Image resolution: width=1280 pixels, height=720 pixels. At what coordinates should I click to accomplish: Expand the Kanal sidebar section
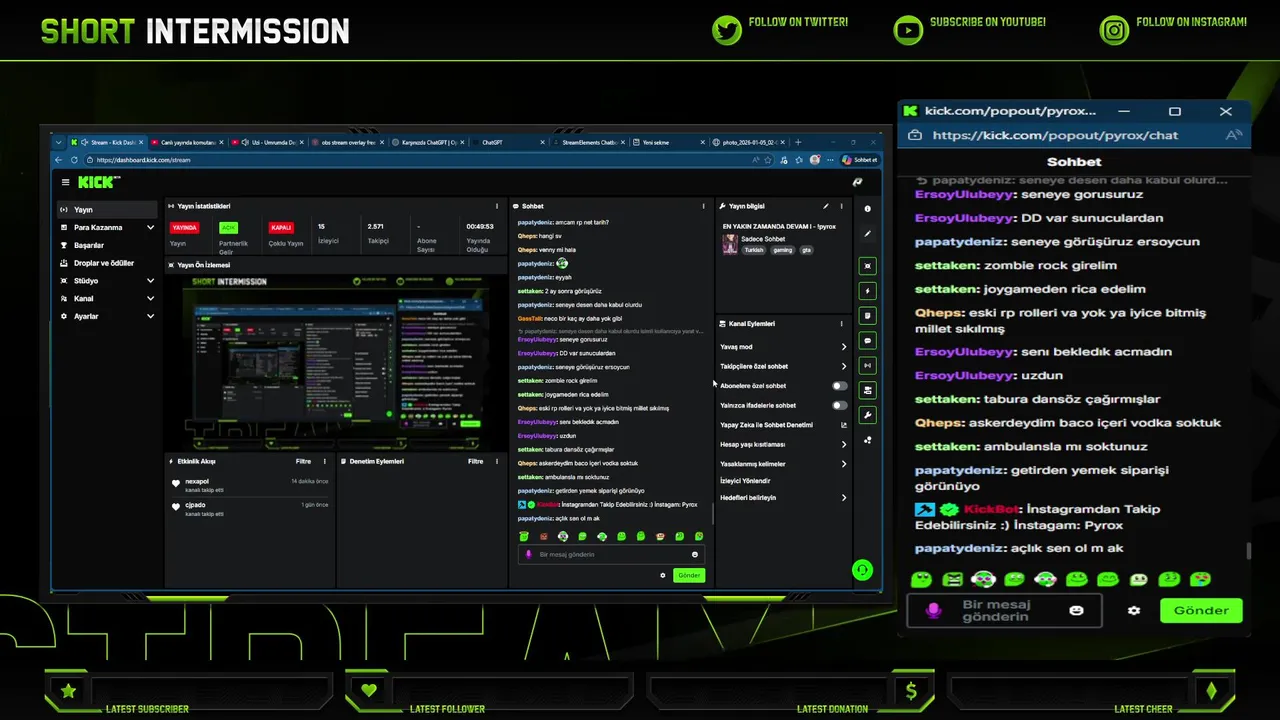pyautogui.click(x=150, y=298)
